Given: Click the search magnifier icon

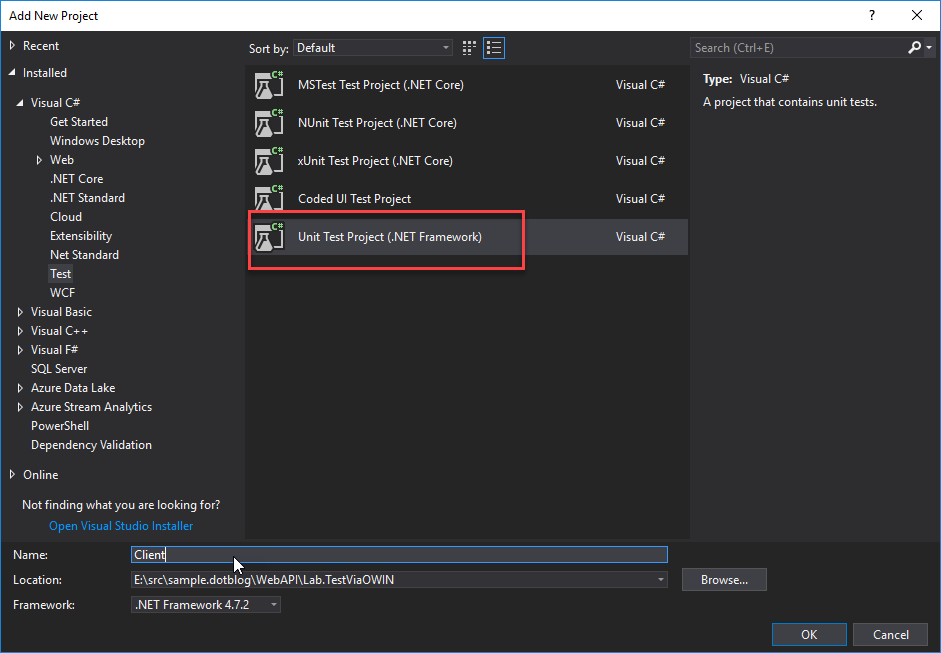Looking at the screenshot, I should [915, 47].
